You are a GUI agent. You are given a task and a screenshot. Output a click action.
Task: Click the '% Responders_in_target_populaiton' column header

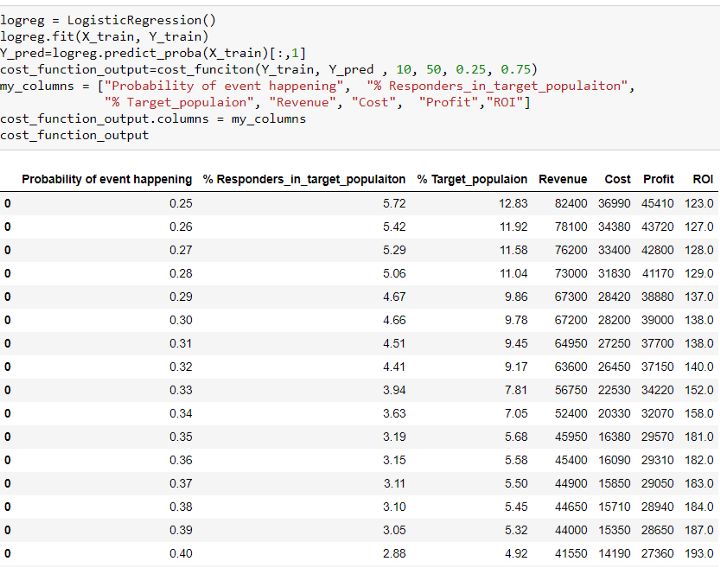pos(304,179)
